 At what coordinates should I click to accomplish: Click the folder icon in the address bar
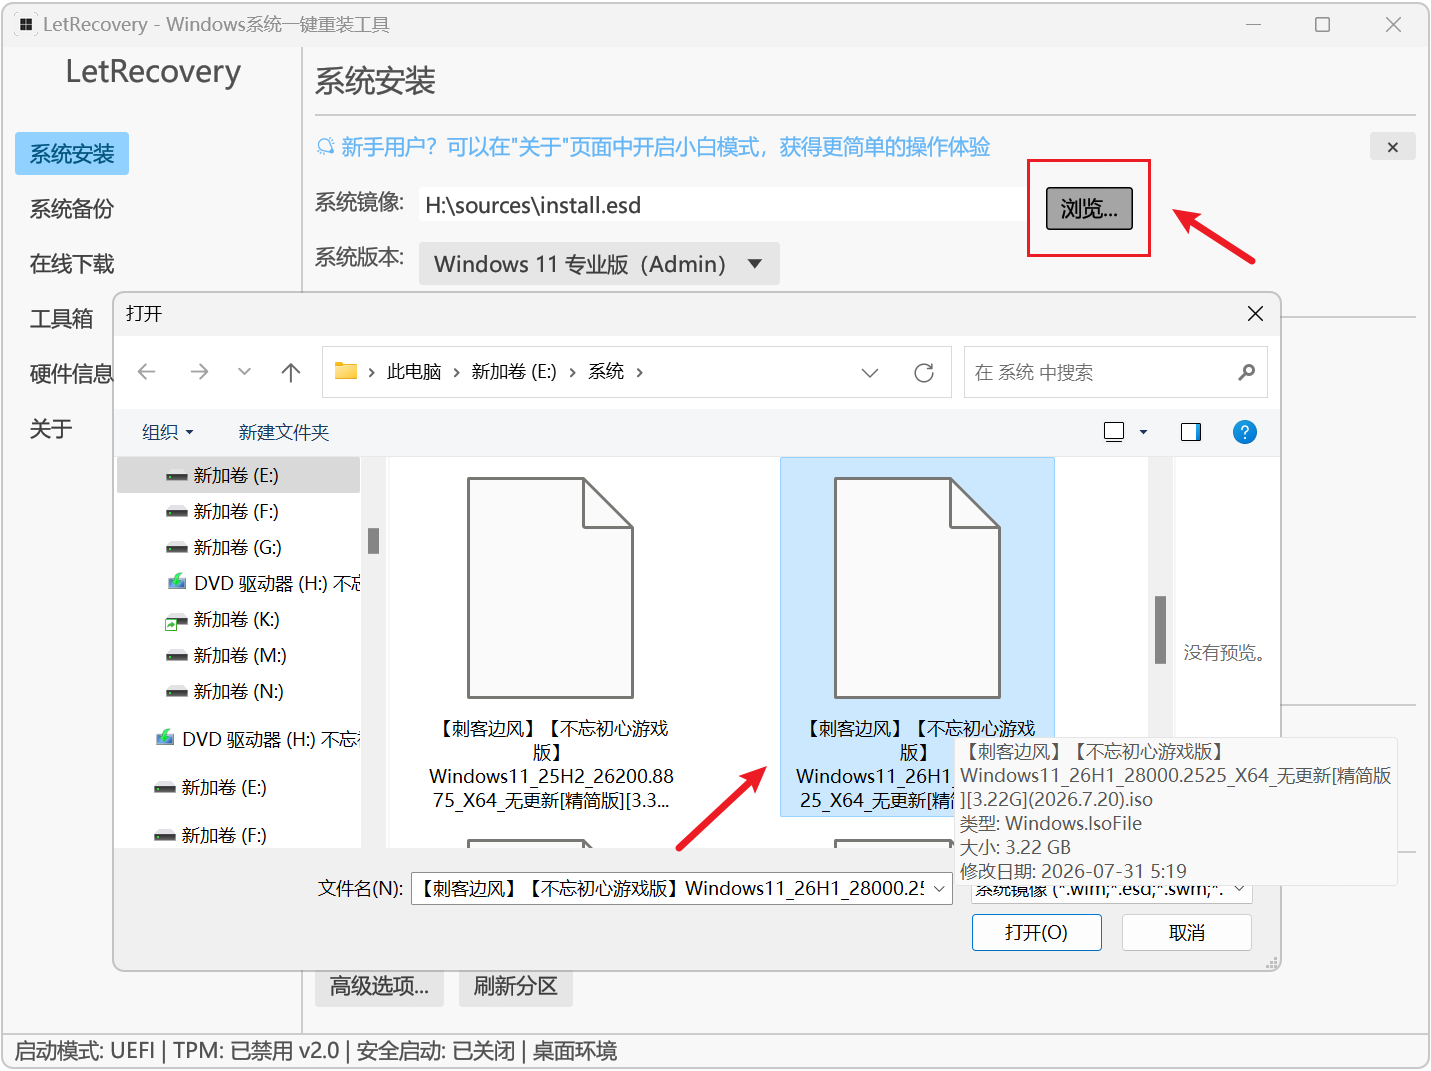click(346, 371)
